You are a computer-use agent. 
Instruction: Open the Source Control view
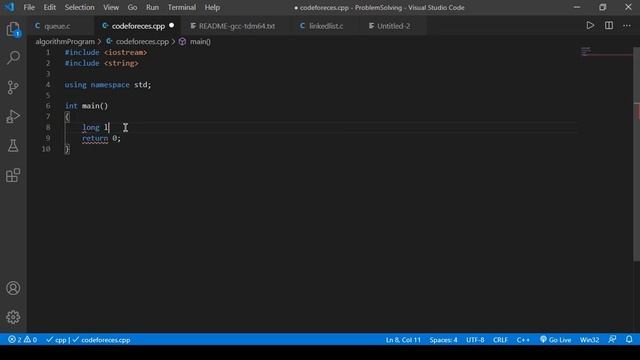click(x=13, y=87)
